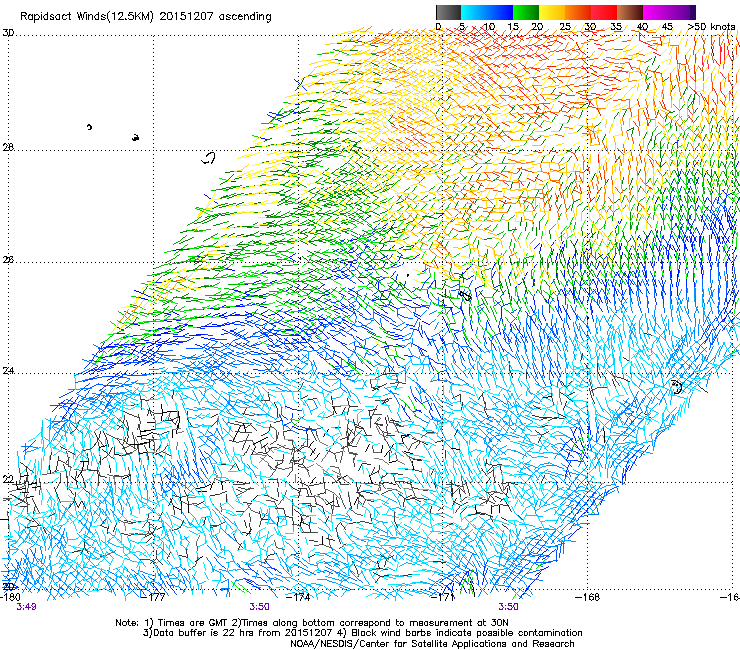Click the 'Times are GMT' note line

[312, 623]
